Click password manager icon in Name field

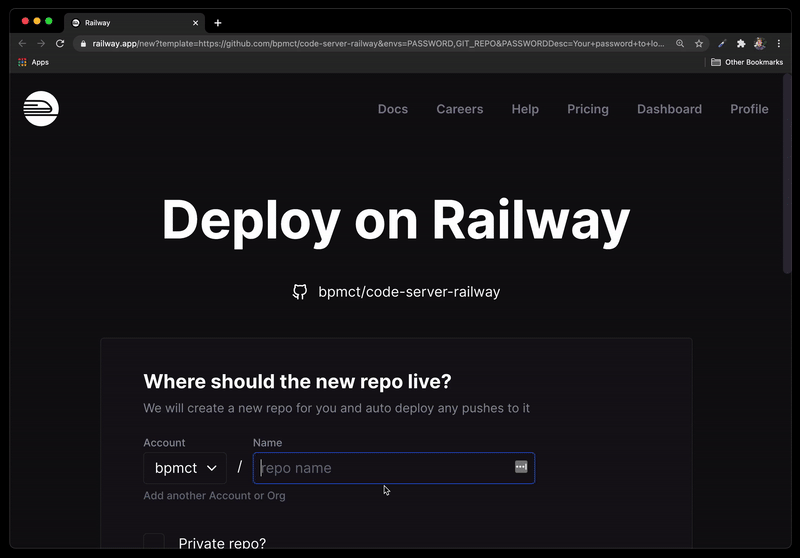(x=521, y=467)
